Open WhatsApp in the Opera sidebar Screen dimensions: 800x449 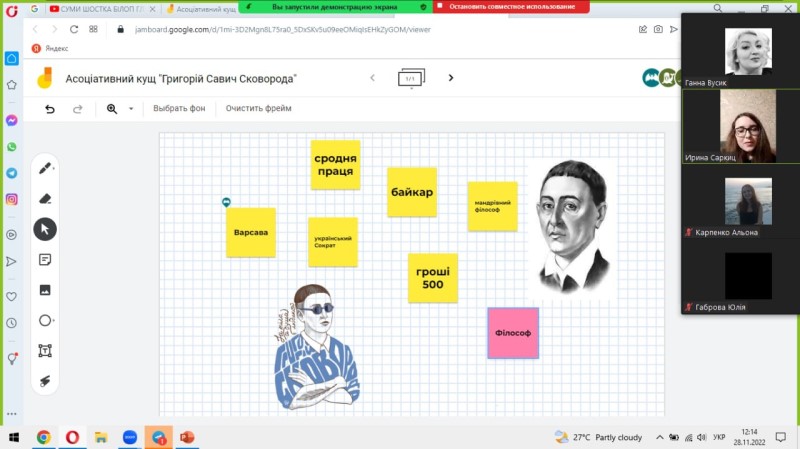coord(12,147)
